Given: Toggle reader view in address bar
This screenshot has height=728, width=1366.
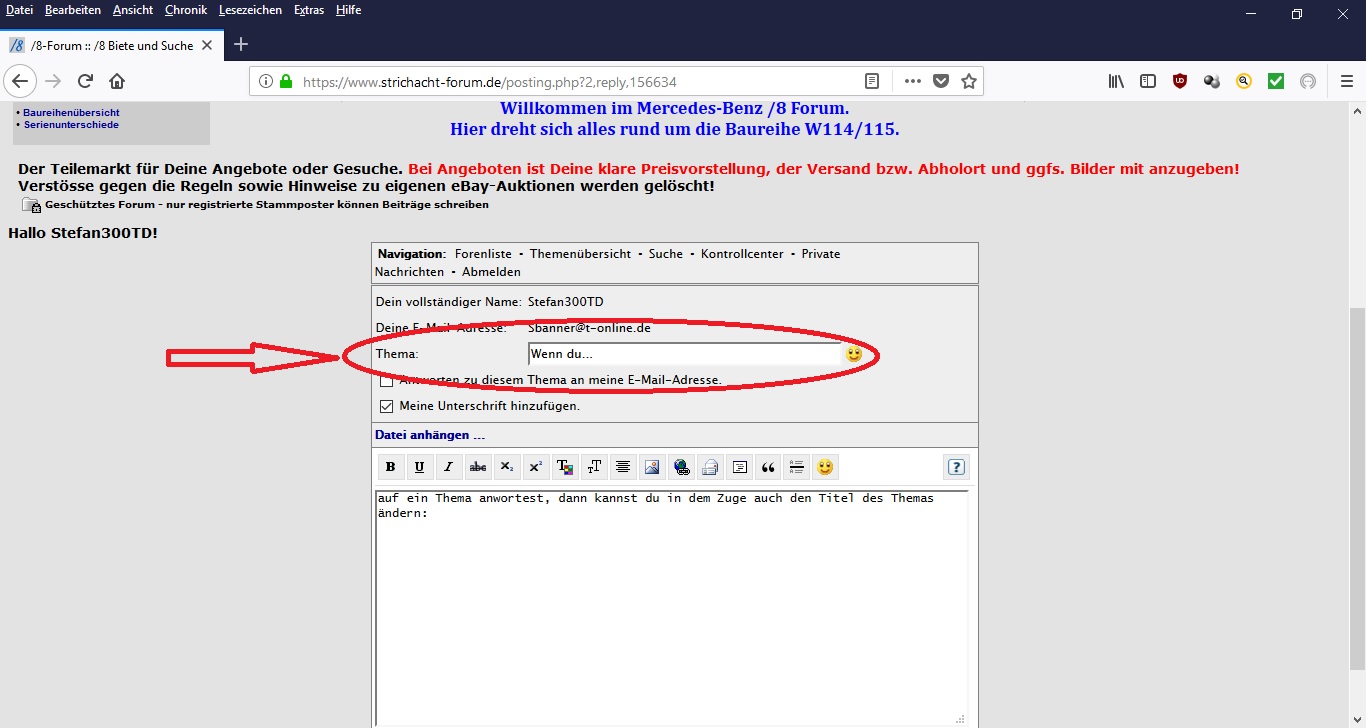Looking at the screenshot, I should point(872,81).
